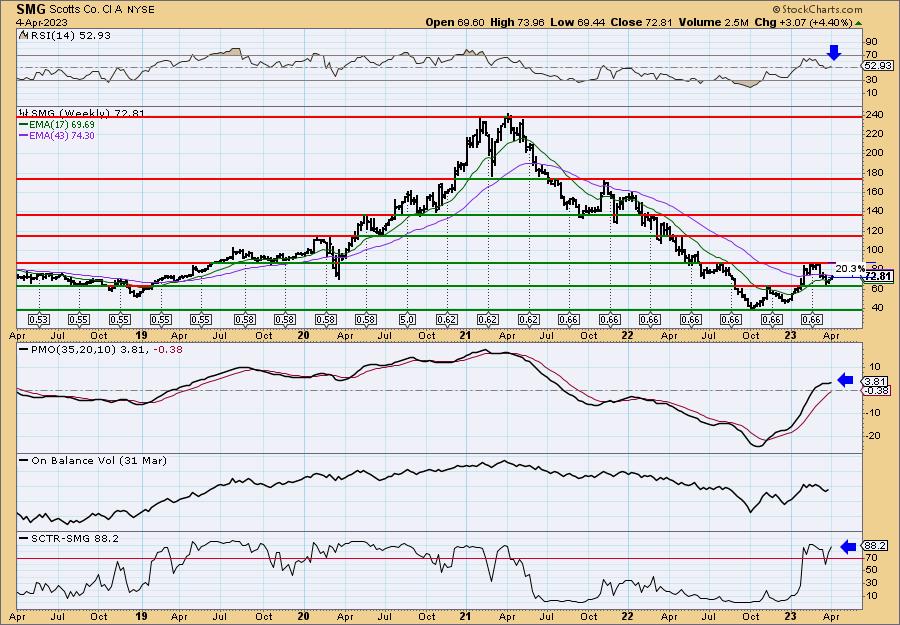
Task: Click the 180 price axis label
Action: [875, 173]
